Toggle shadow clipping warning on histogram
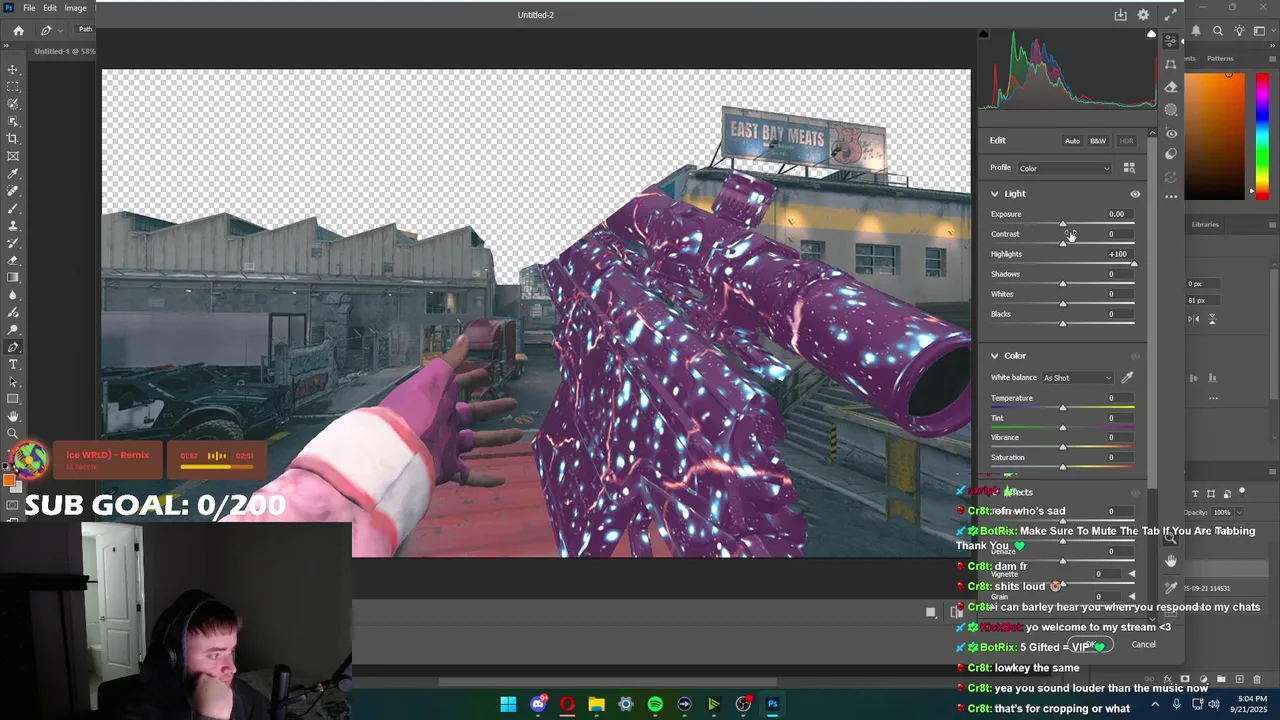1280x720 pixels. (x=983, y=34)
